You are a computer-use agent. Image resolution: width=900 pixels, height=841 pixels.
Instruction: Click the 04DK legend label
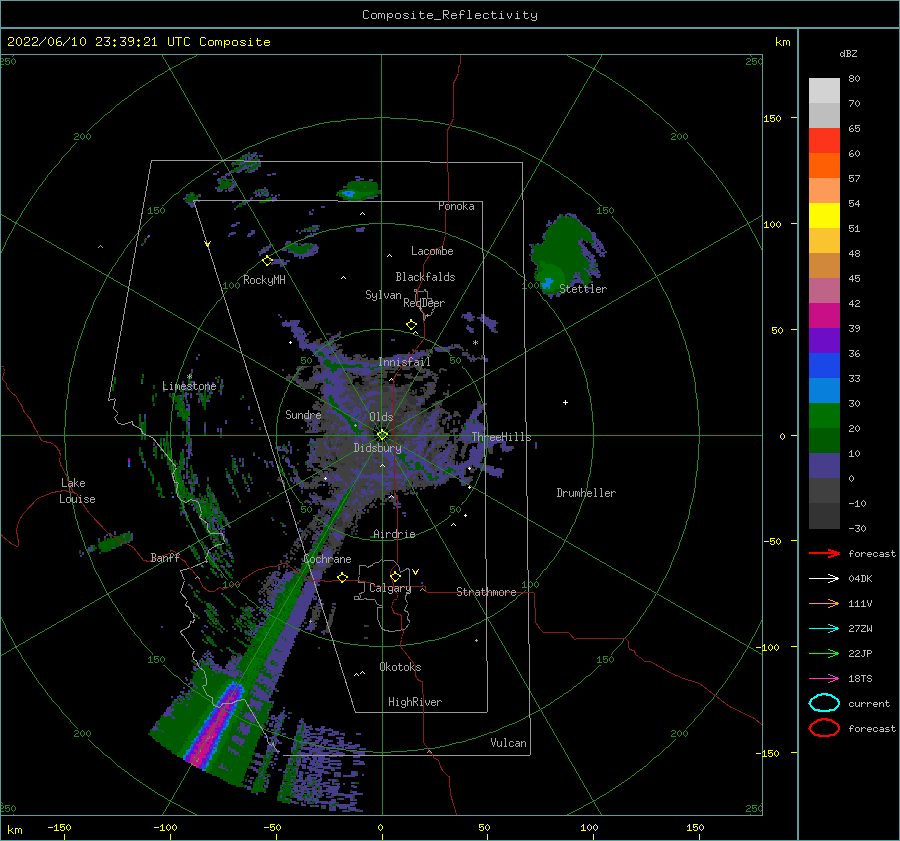tap(860, 579)
